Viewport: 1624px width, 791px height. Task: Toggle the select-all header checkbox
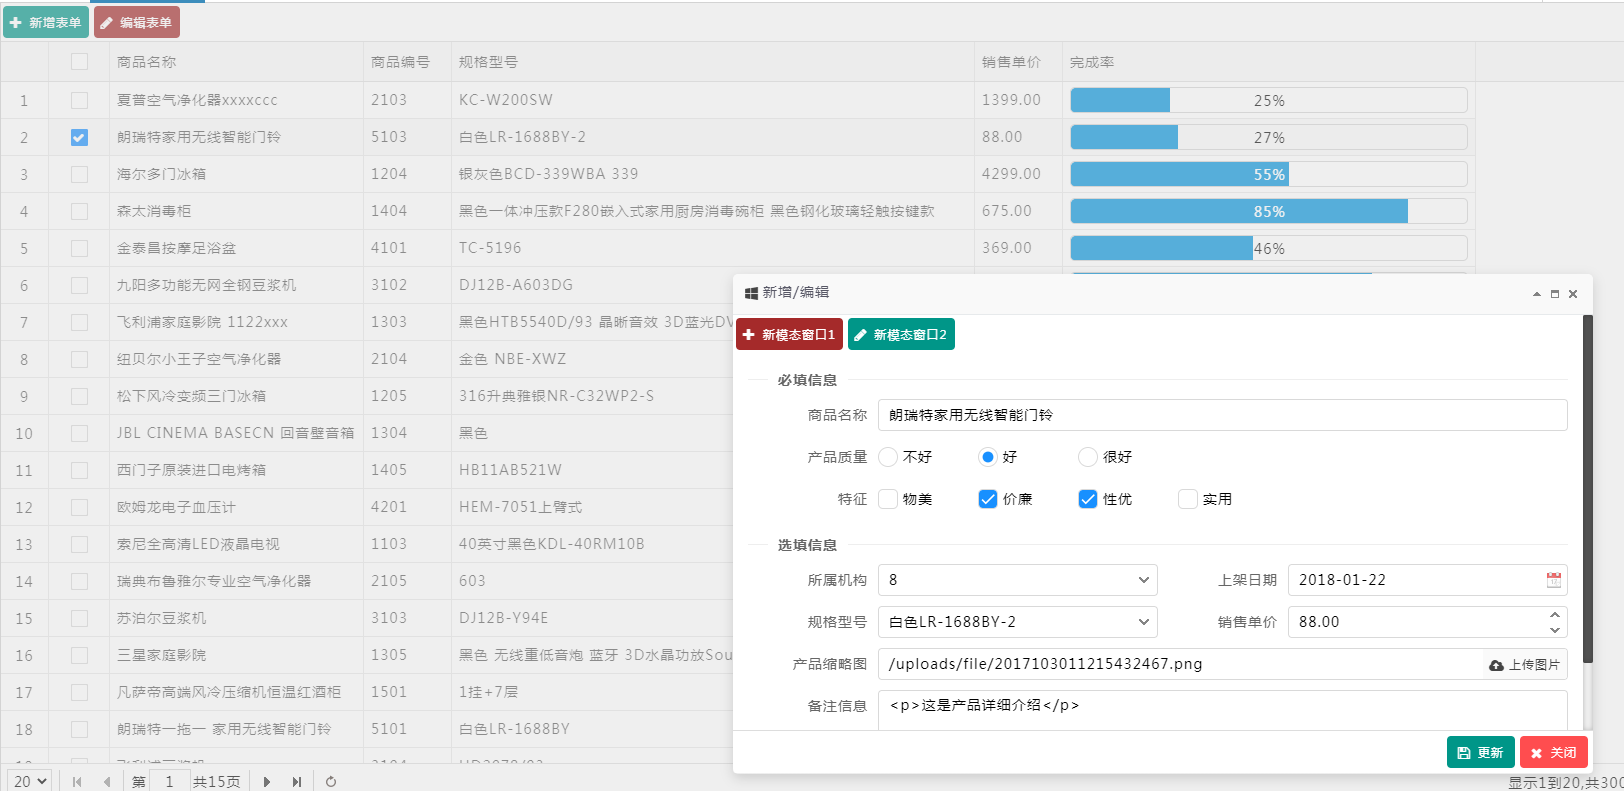pos(79,62)
